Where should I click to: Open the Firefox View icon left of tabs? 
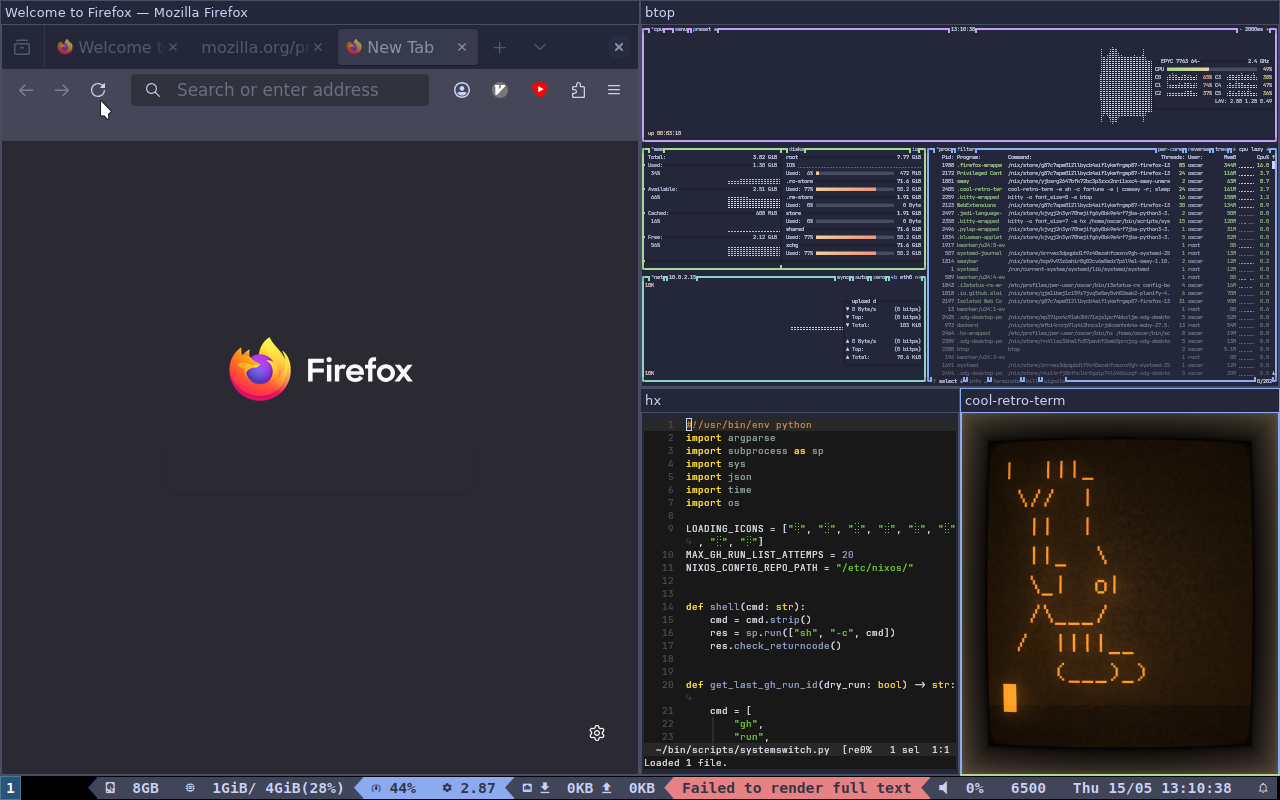click(22, 47)
